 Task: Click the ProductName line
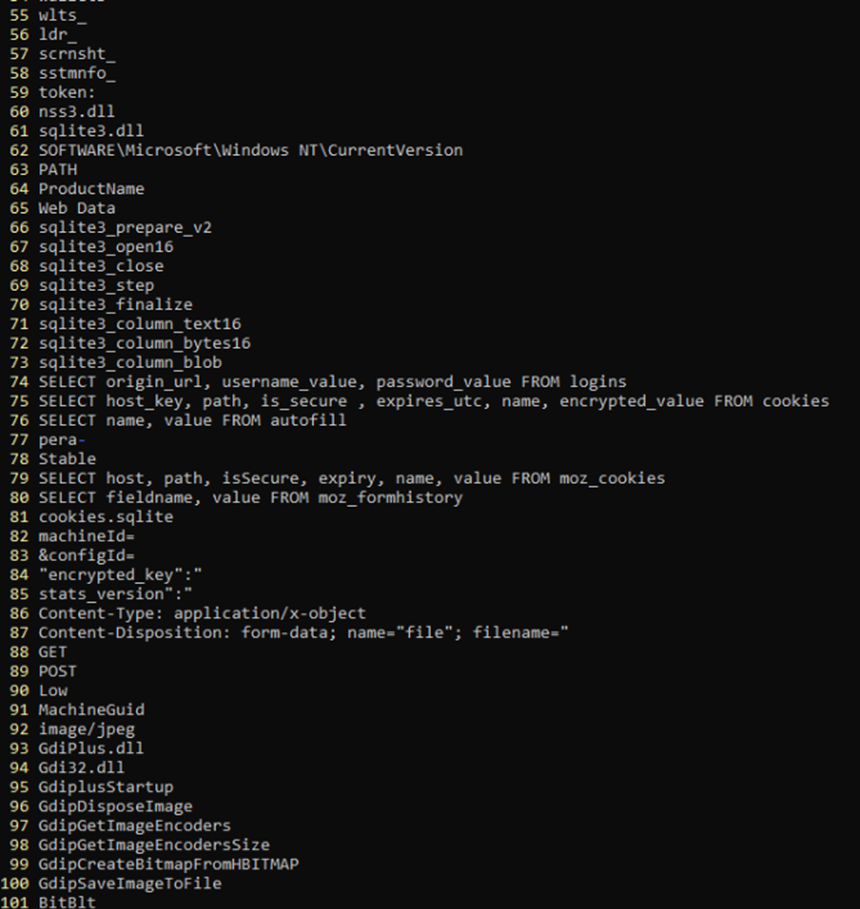coord(91,189)
